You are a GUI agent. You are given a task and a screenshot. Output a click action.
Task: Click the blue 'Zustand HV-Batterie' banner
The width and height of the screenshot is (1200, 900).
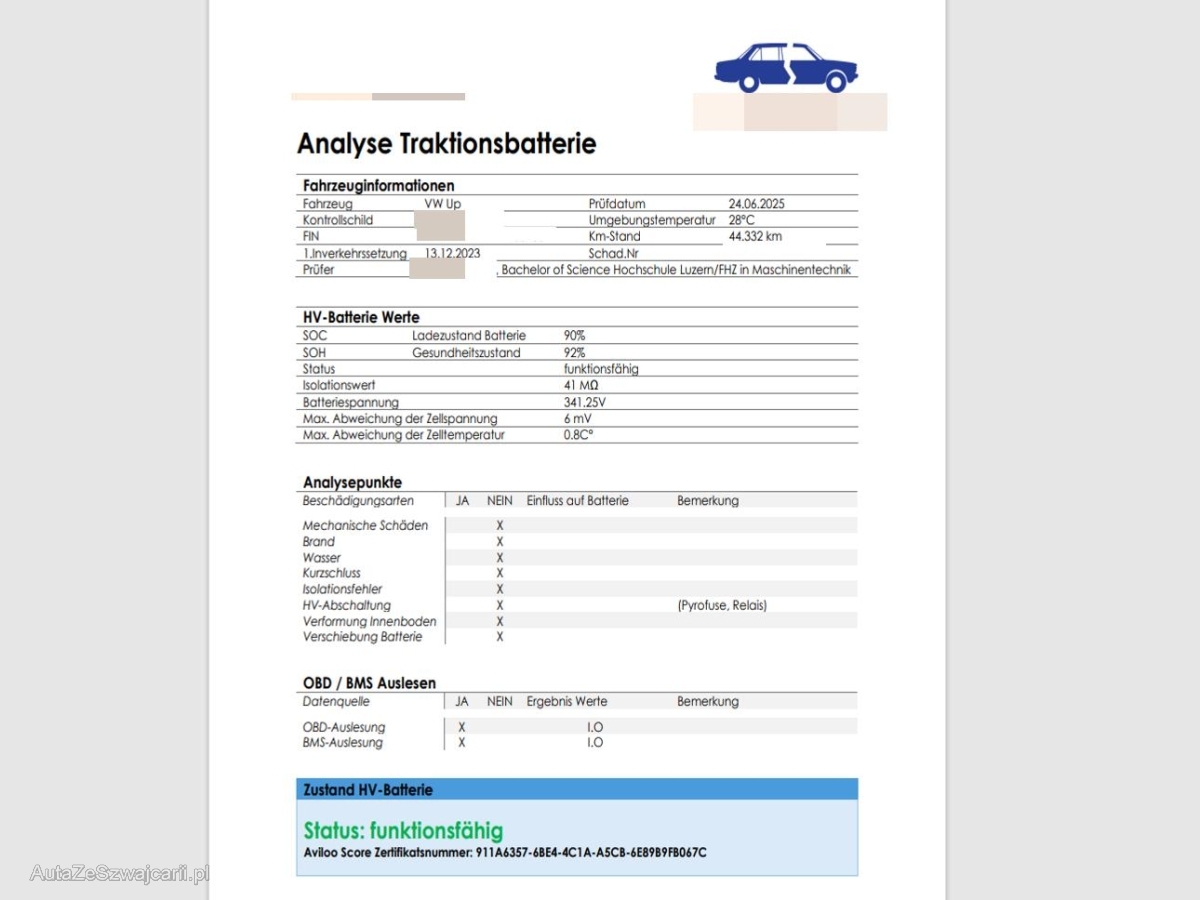click(577, 789)
